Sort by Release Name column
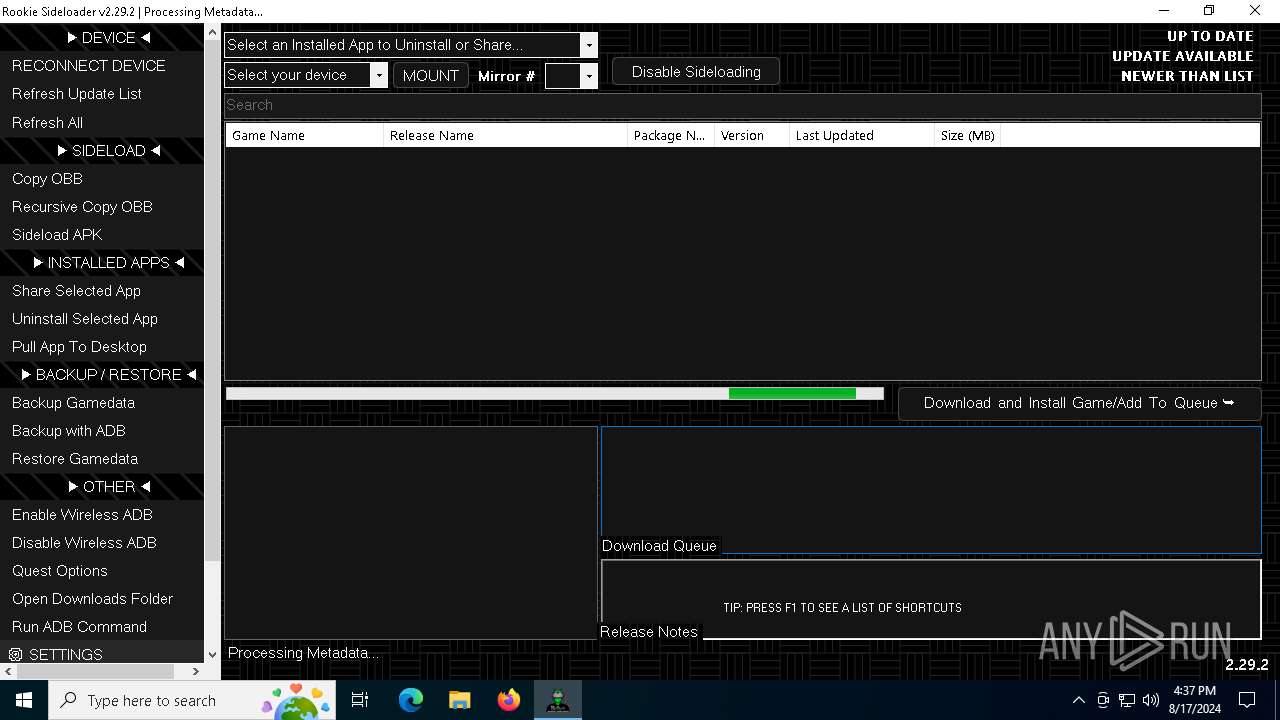 (x=505, y=135)
